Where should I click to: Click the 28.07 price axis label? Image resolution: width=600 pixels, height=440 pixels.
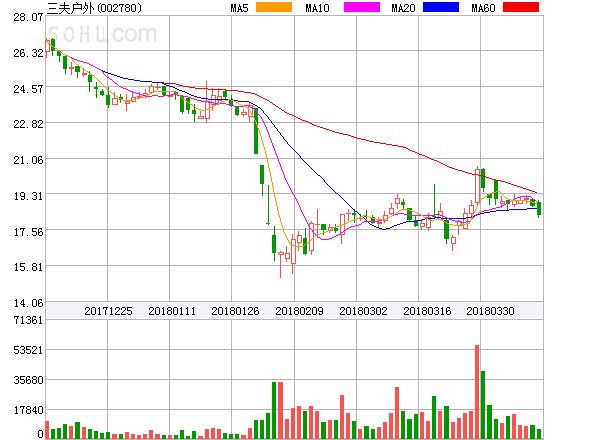tap(28, 17)
